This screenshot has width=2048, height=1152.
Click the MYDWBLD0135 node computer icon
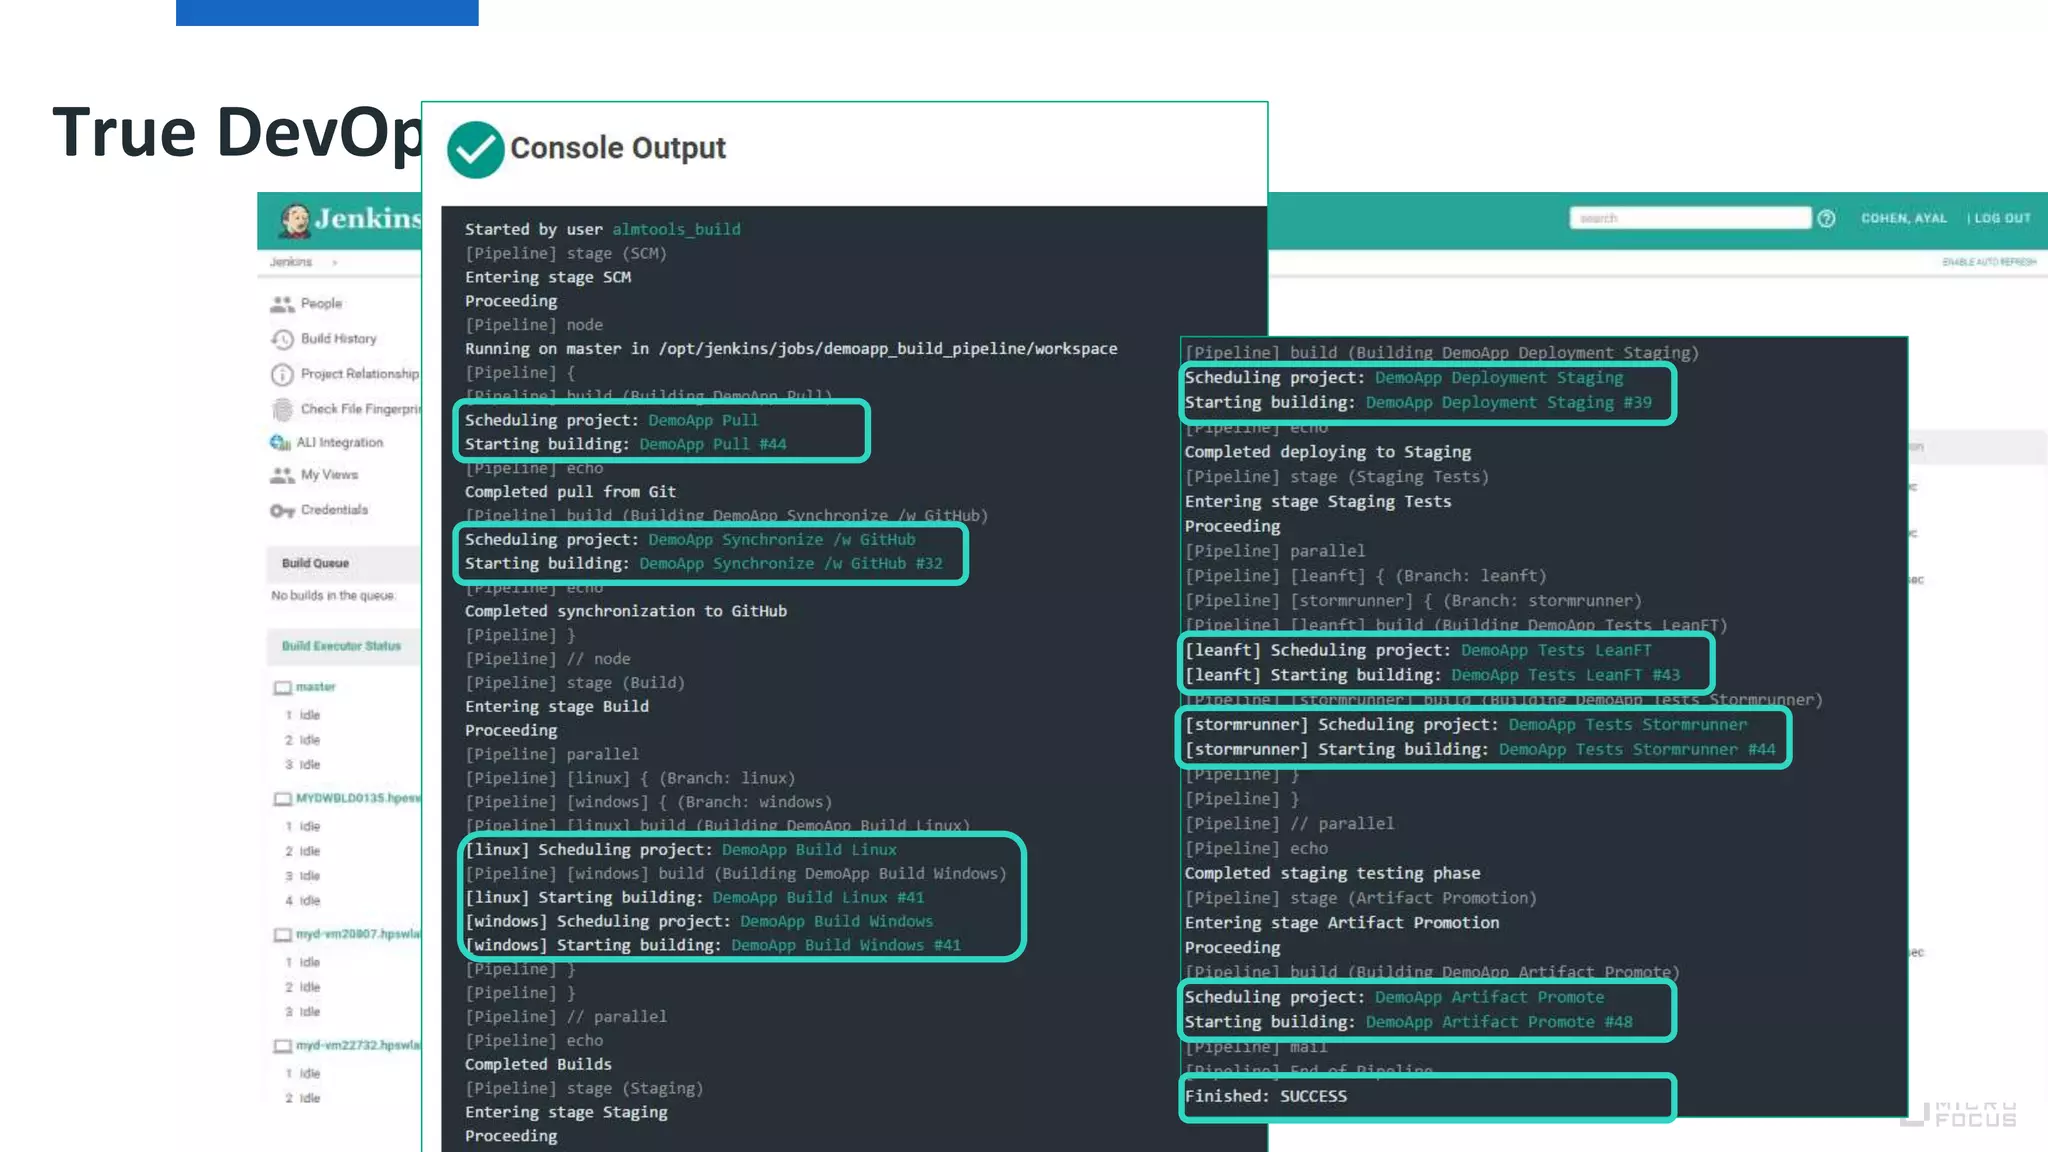click(282, 798)
